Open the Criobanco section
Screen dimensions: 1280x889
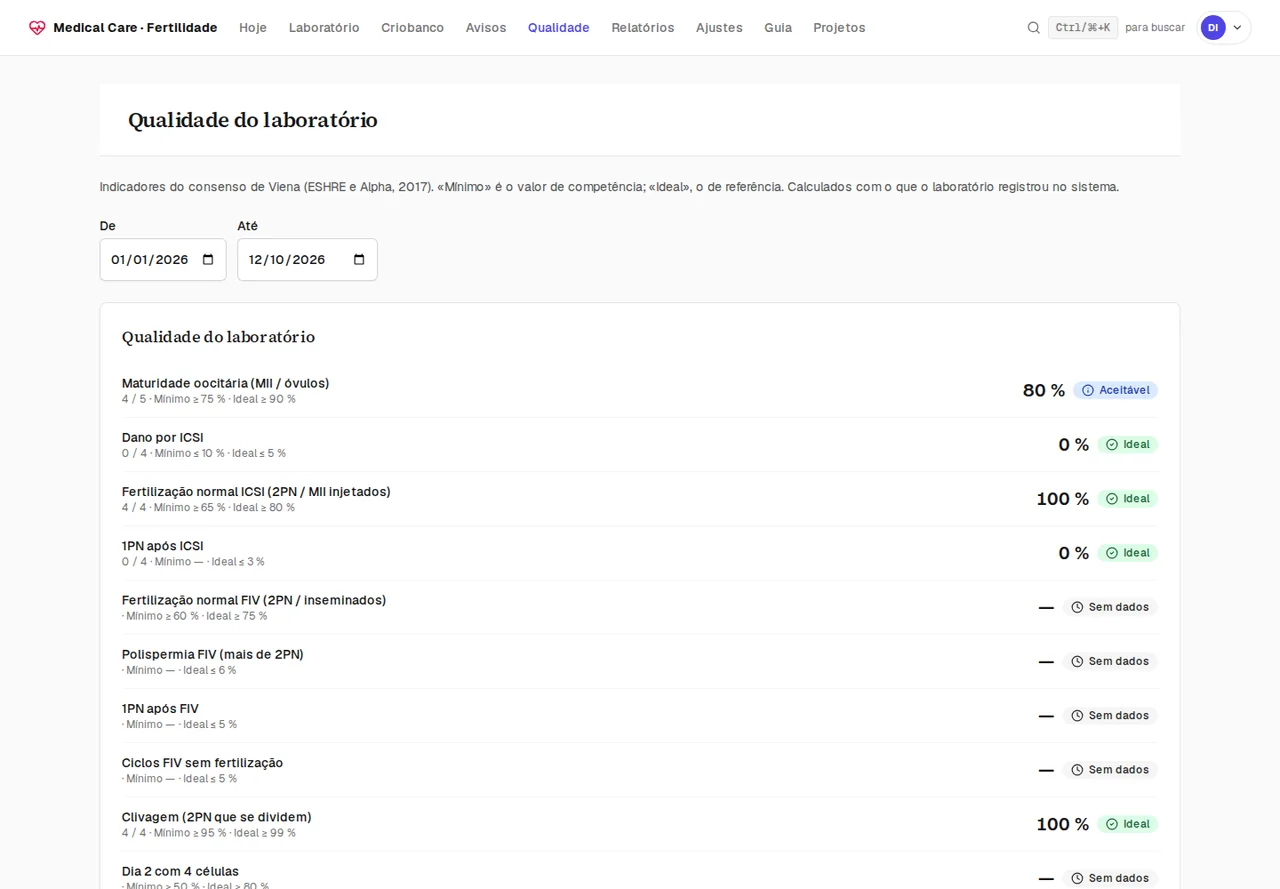pos(412,28)
